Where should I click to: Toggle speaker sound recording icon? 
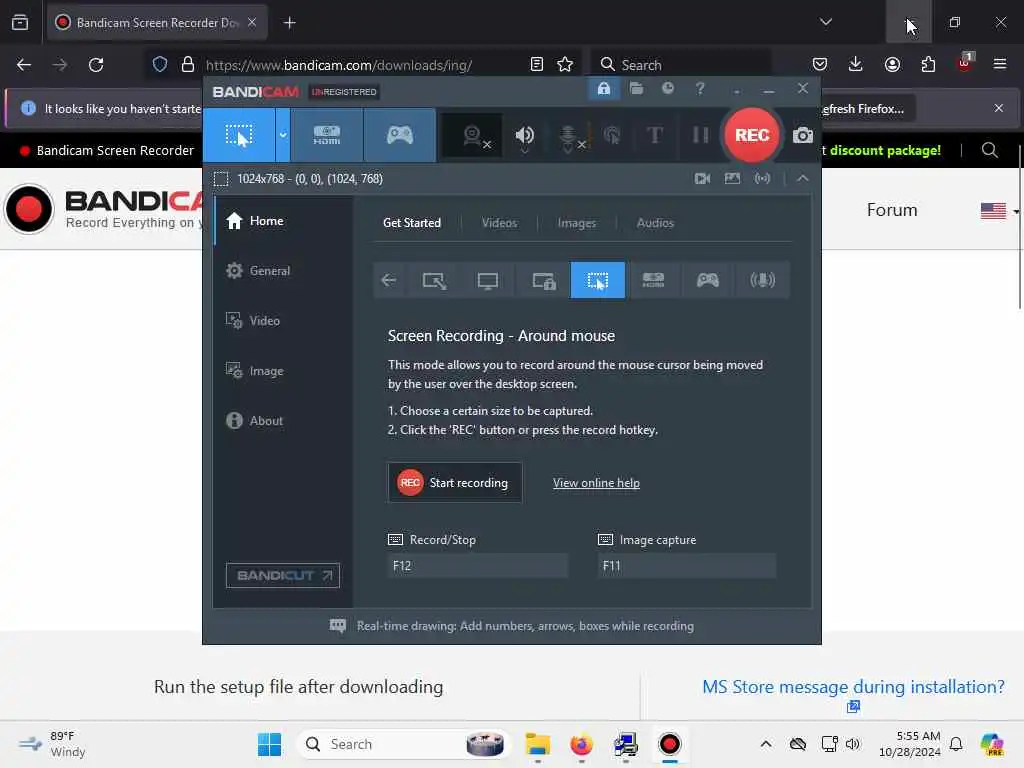click(x=524, y=135)
